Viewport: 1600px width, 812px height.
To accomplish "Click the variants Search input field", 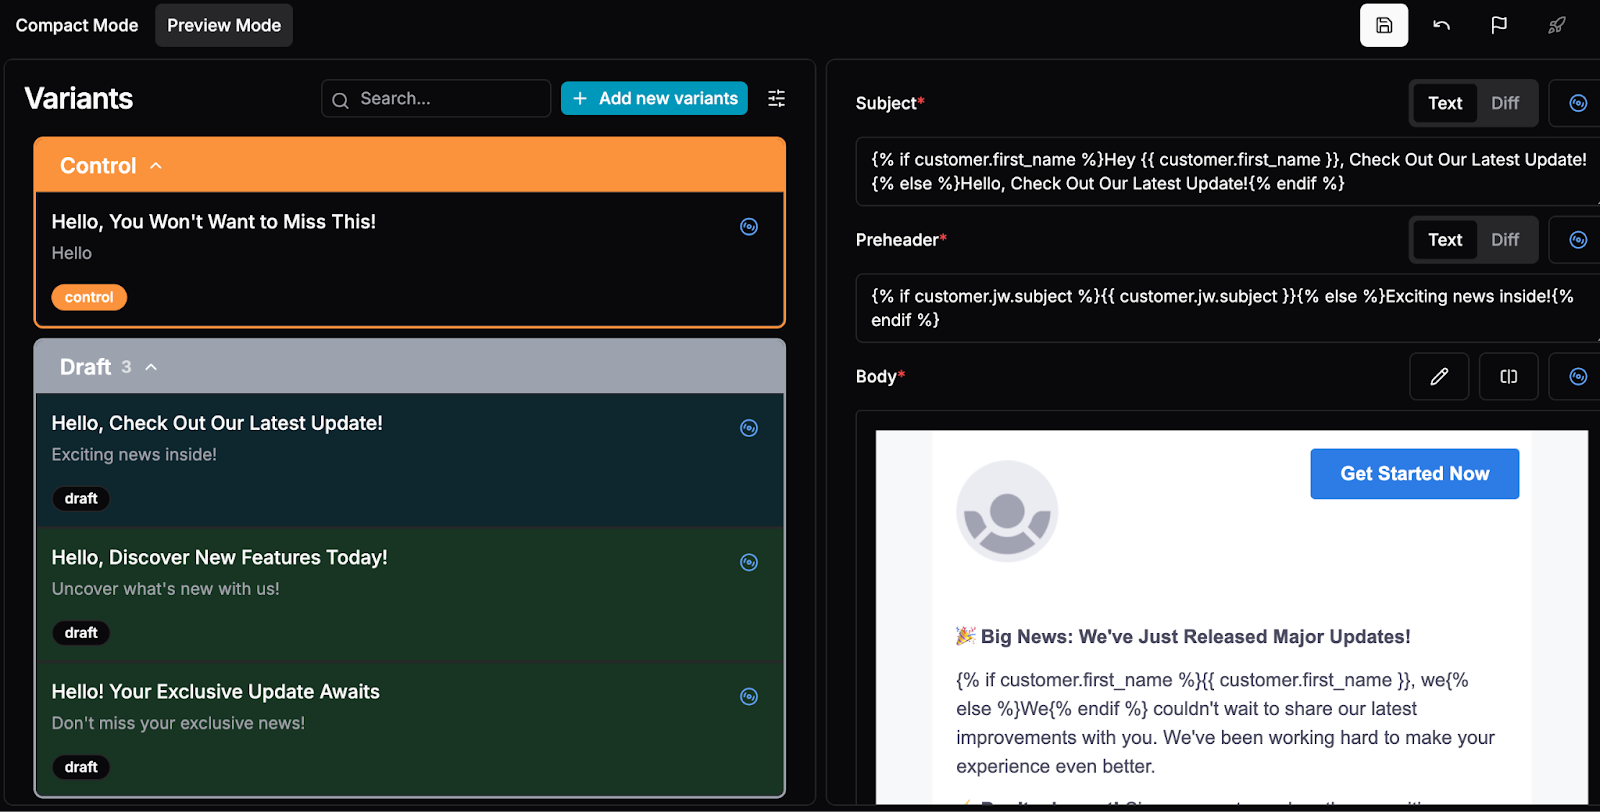I will tap(436, 99).
